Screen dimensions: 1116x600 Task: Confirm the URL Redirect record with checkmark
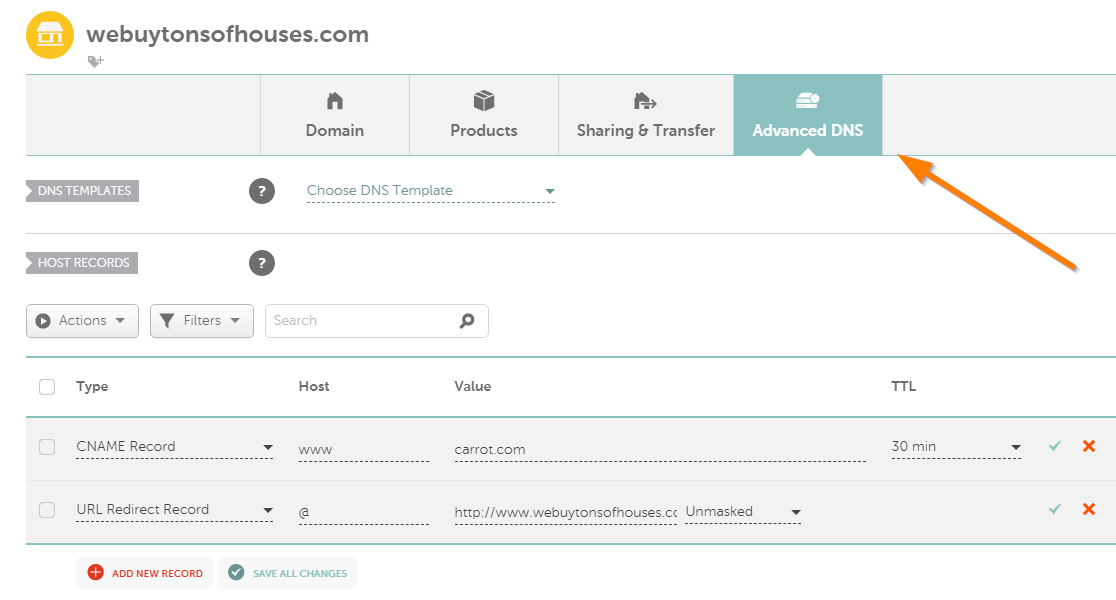coord(1055,508)
